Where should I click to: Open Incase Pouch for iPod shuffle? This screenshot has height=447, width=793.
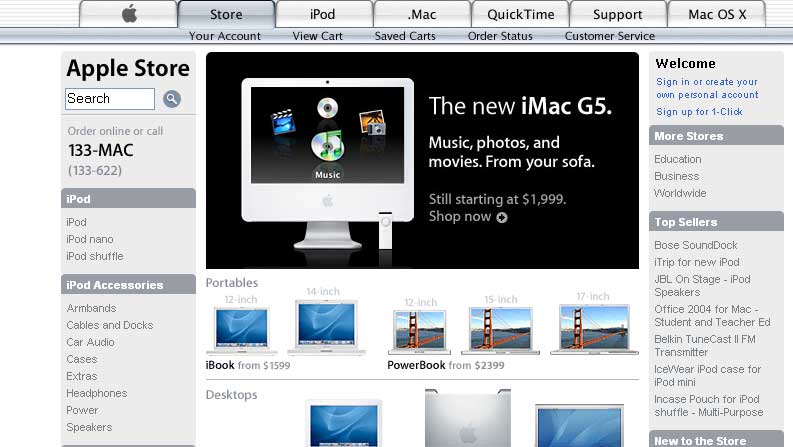click(x=709, y=406)
